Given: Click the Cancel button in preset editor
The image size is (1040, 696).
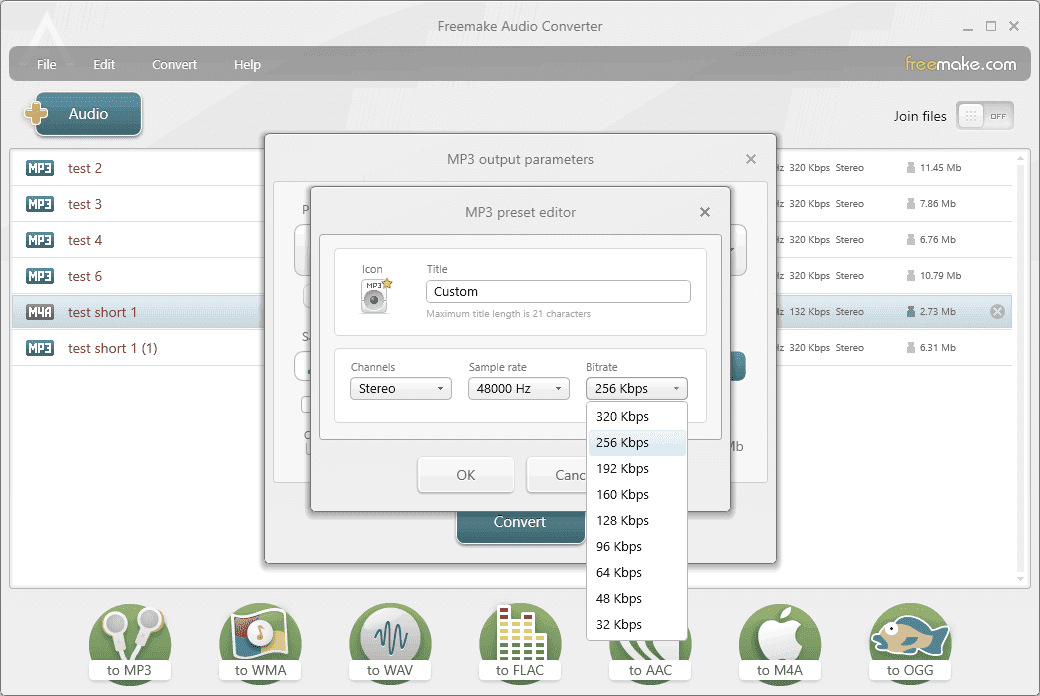Looking at the screenshot, I should [557, 475].
